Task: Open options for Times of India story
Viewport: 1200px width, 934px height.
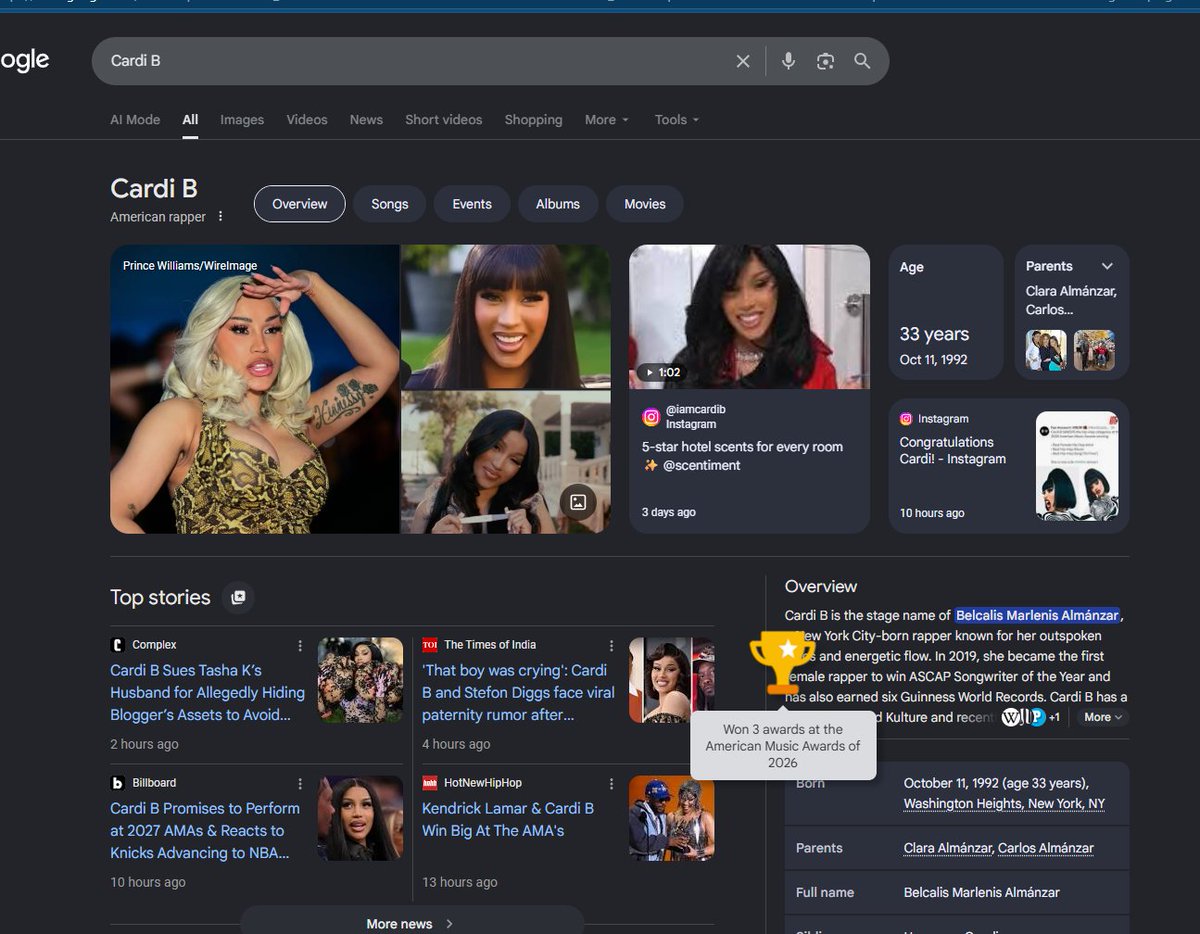Action: 611,646
